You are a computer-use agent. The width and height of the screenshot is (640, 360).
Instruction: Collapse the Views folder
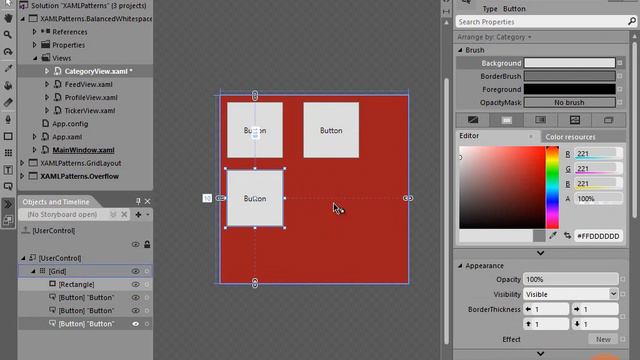pos(35,58)
